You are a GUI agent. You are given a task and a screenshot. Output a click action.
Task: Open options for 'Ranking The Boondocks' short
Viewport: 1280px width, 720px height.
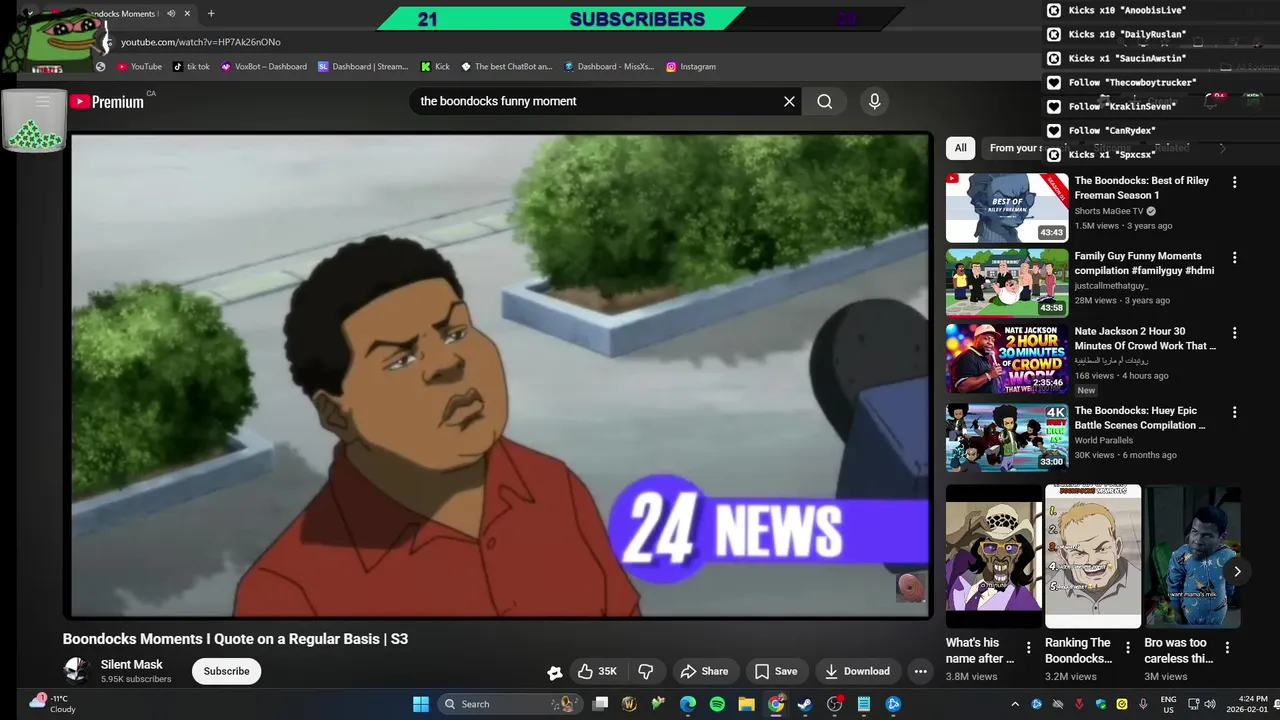tap(1128, 648)
